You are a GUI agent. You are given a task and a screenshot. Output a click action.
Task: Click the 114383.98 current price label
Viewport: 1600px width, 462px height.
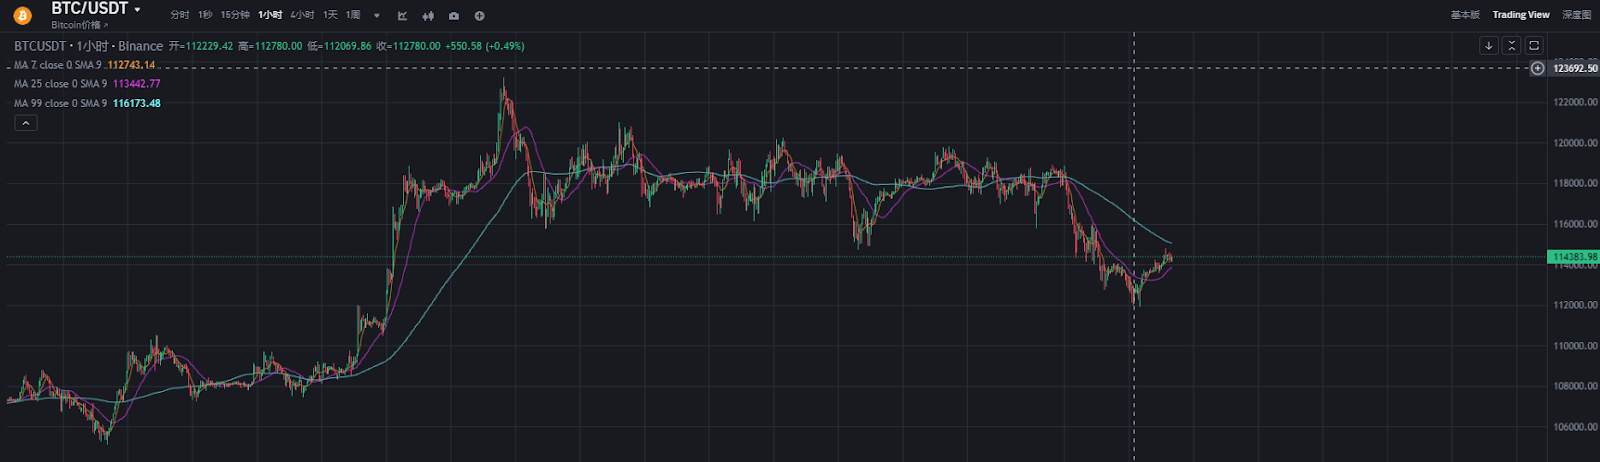click(x=1573, y=257)
